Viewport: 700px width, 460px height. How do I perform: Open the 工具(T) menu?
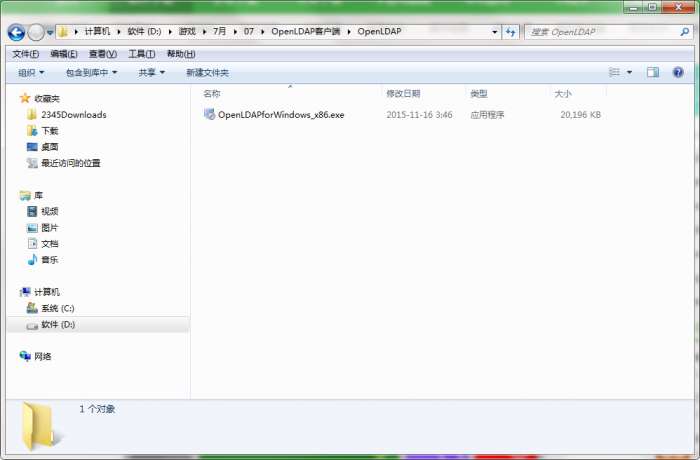pyautogui.click(x=142, y=54)
